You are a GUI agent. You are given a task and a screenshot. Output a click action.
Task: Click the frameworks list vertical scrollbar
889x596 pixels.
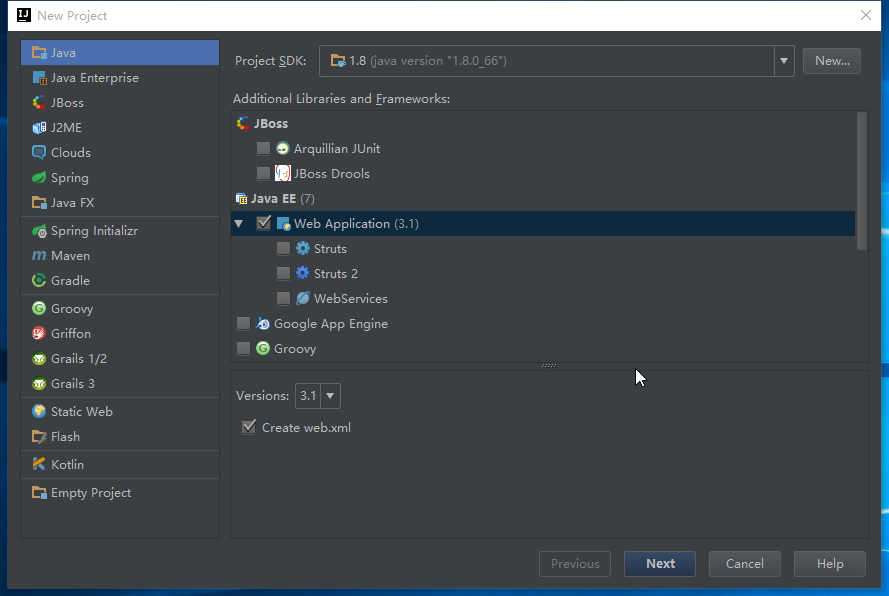pyautogui.click(x=862, y=180)
